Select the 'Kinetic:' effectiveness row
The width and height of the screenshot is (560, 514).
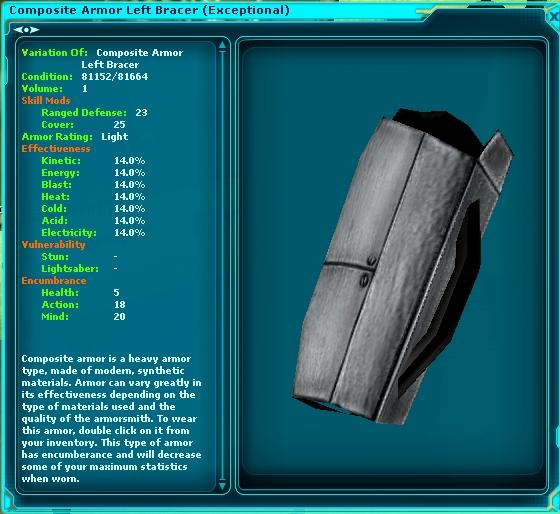click(93, 161)
